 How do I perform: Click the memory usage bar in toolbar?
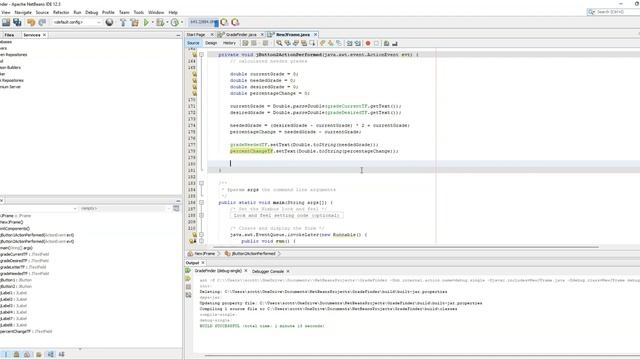[203, 22]
